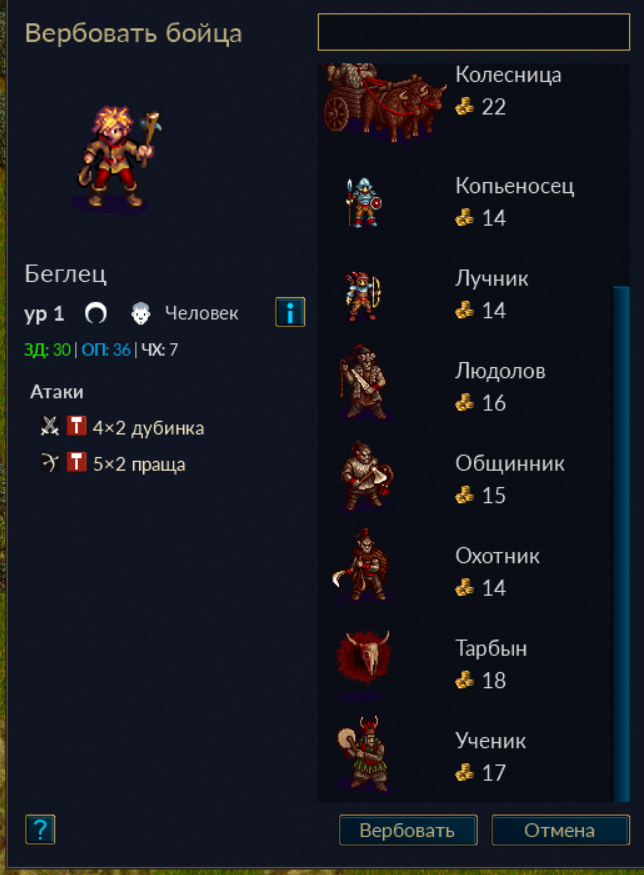This screenshot has height=875, width=644.
Task: Select the Копьеносец spearman sprite
Action: [x=363, y=203]
